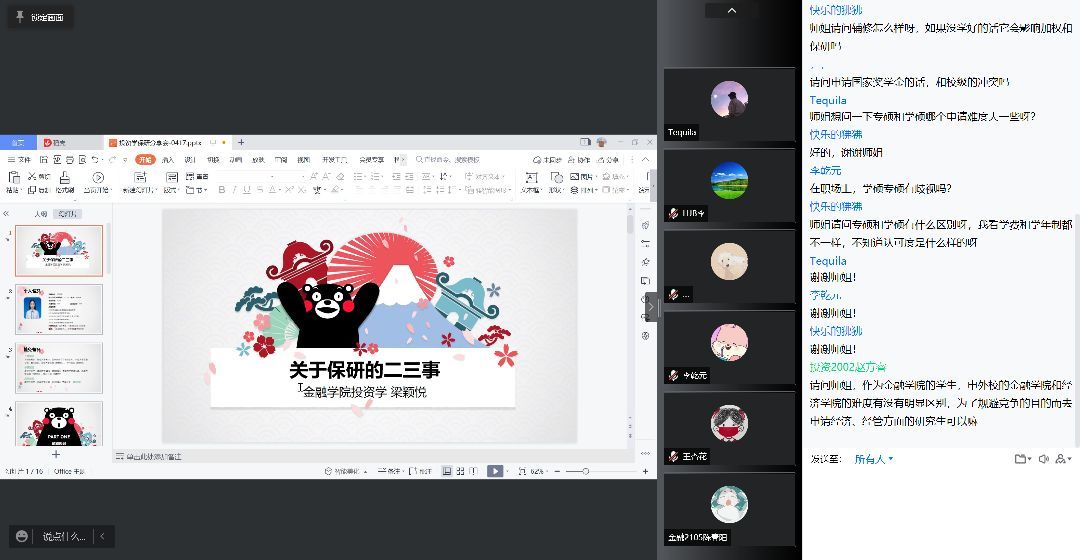Toggle underline text formatting
The width and height of the screenshot is (1080, 560).
coord(247,190)
